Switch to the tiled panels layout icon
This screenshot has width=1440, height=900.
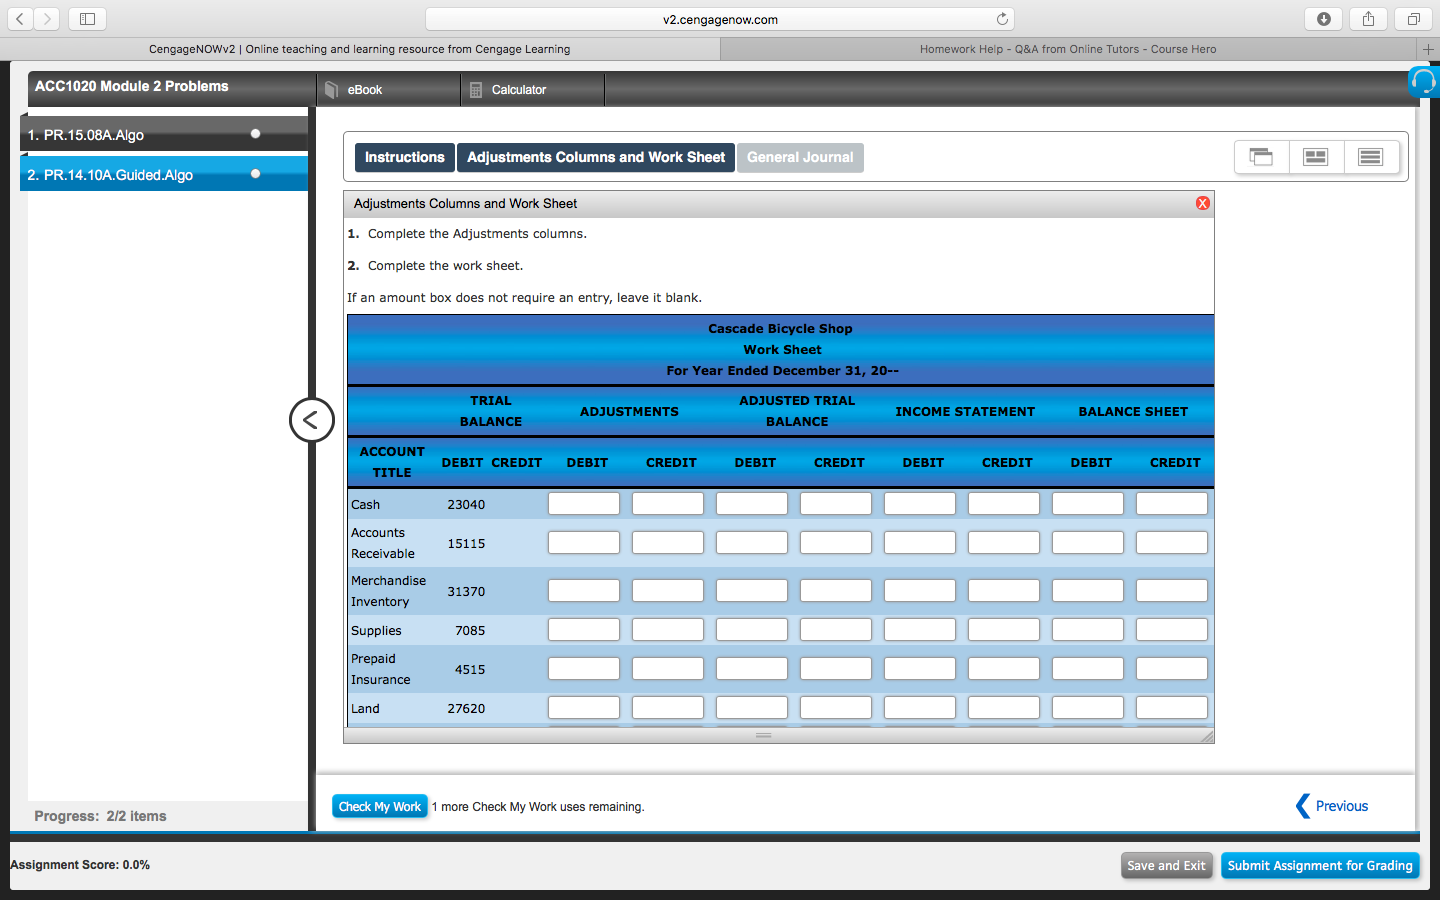click(x=1316, y=157)
